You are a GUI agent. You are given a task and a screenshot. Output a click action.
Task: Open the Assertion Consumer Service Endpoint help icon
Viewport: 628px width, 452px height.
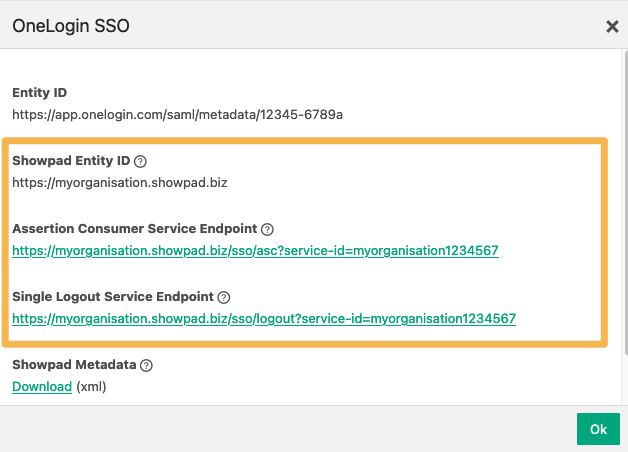[267, 229]
